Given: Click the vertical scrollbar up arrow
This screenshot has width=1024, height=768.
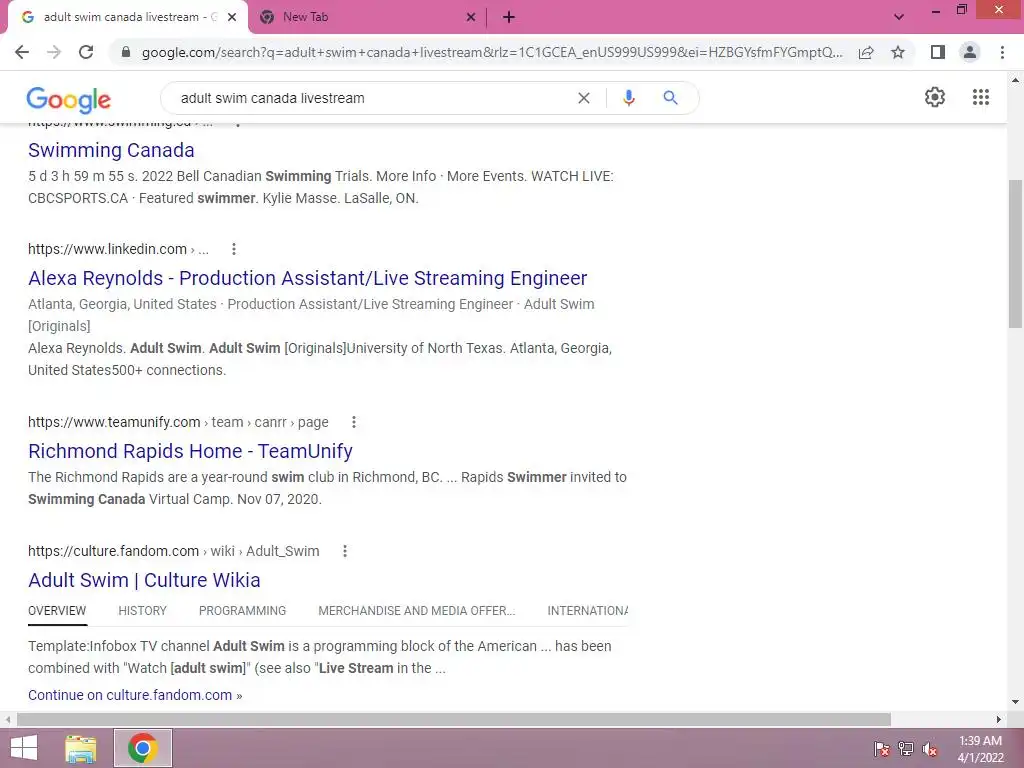Looking at the screenshot, I should pos(1015,80).
